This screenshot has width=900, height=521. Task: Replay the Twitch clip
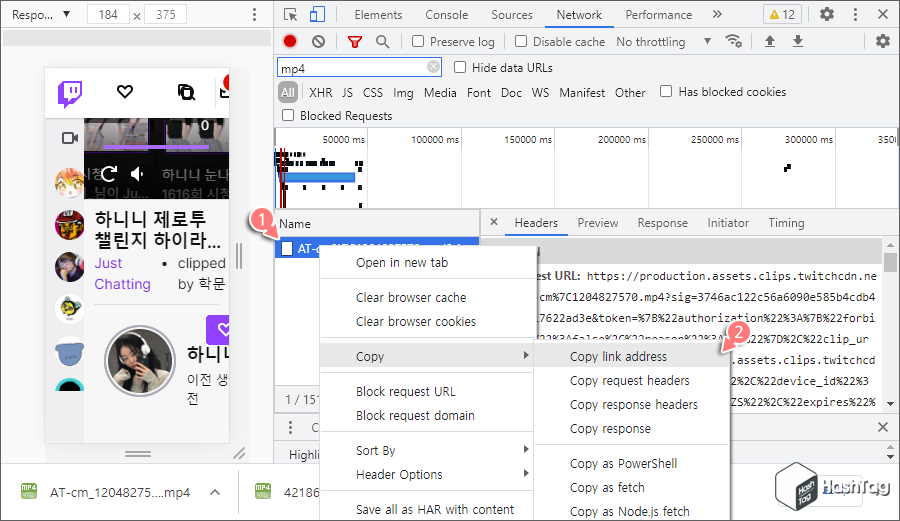[x=110, y=173]
